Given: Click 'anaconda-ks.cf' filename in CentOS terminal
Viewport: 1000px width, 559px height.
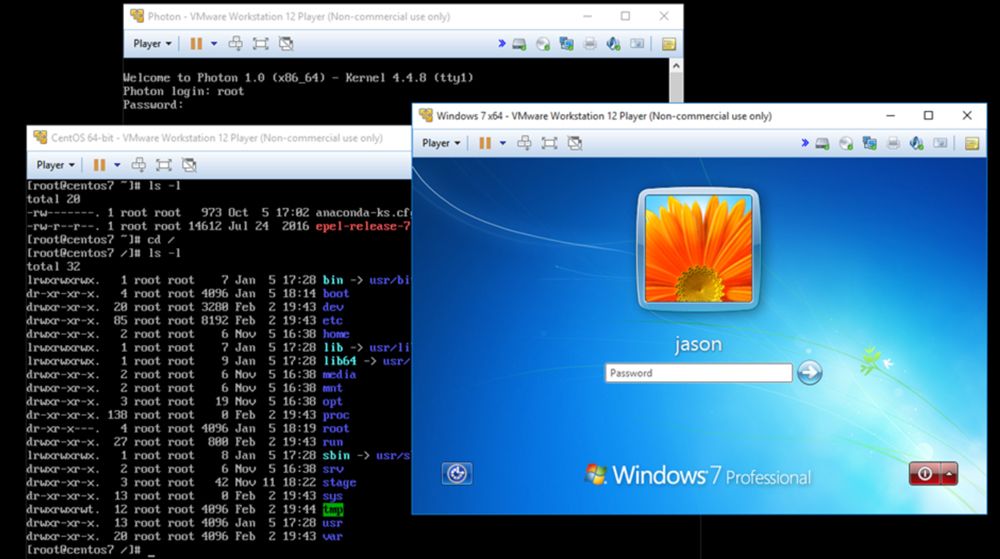Looking at the screenshot, I should 362,213.
